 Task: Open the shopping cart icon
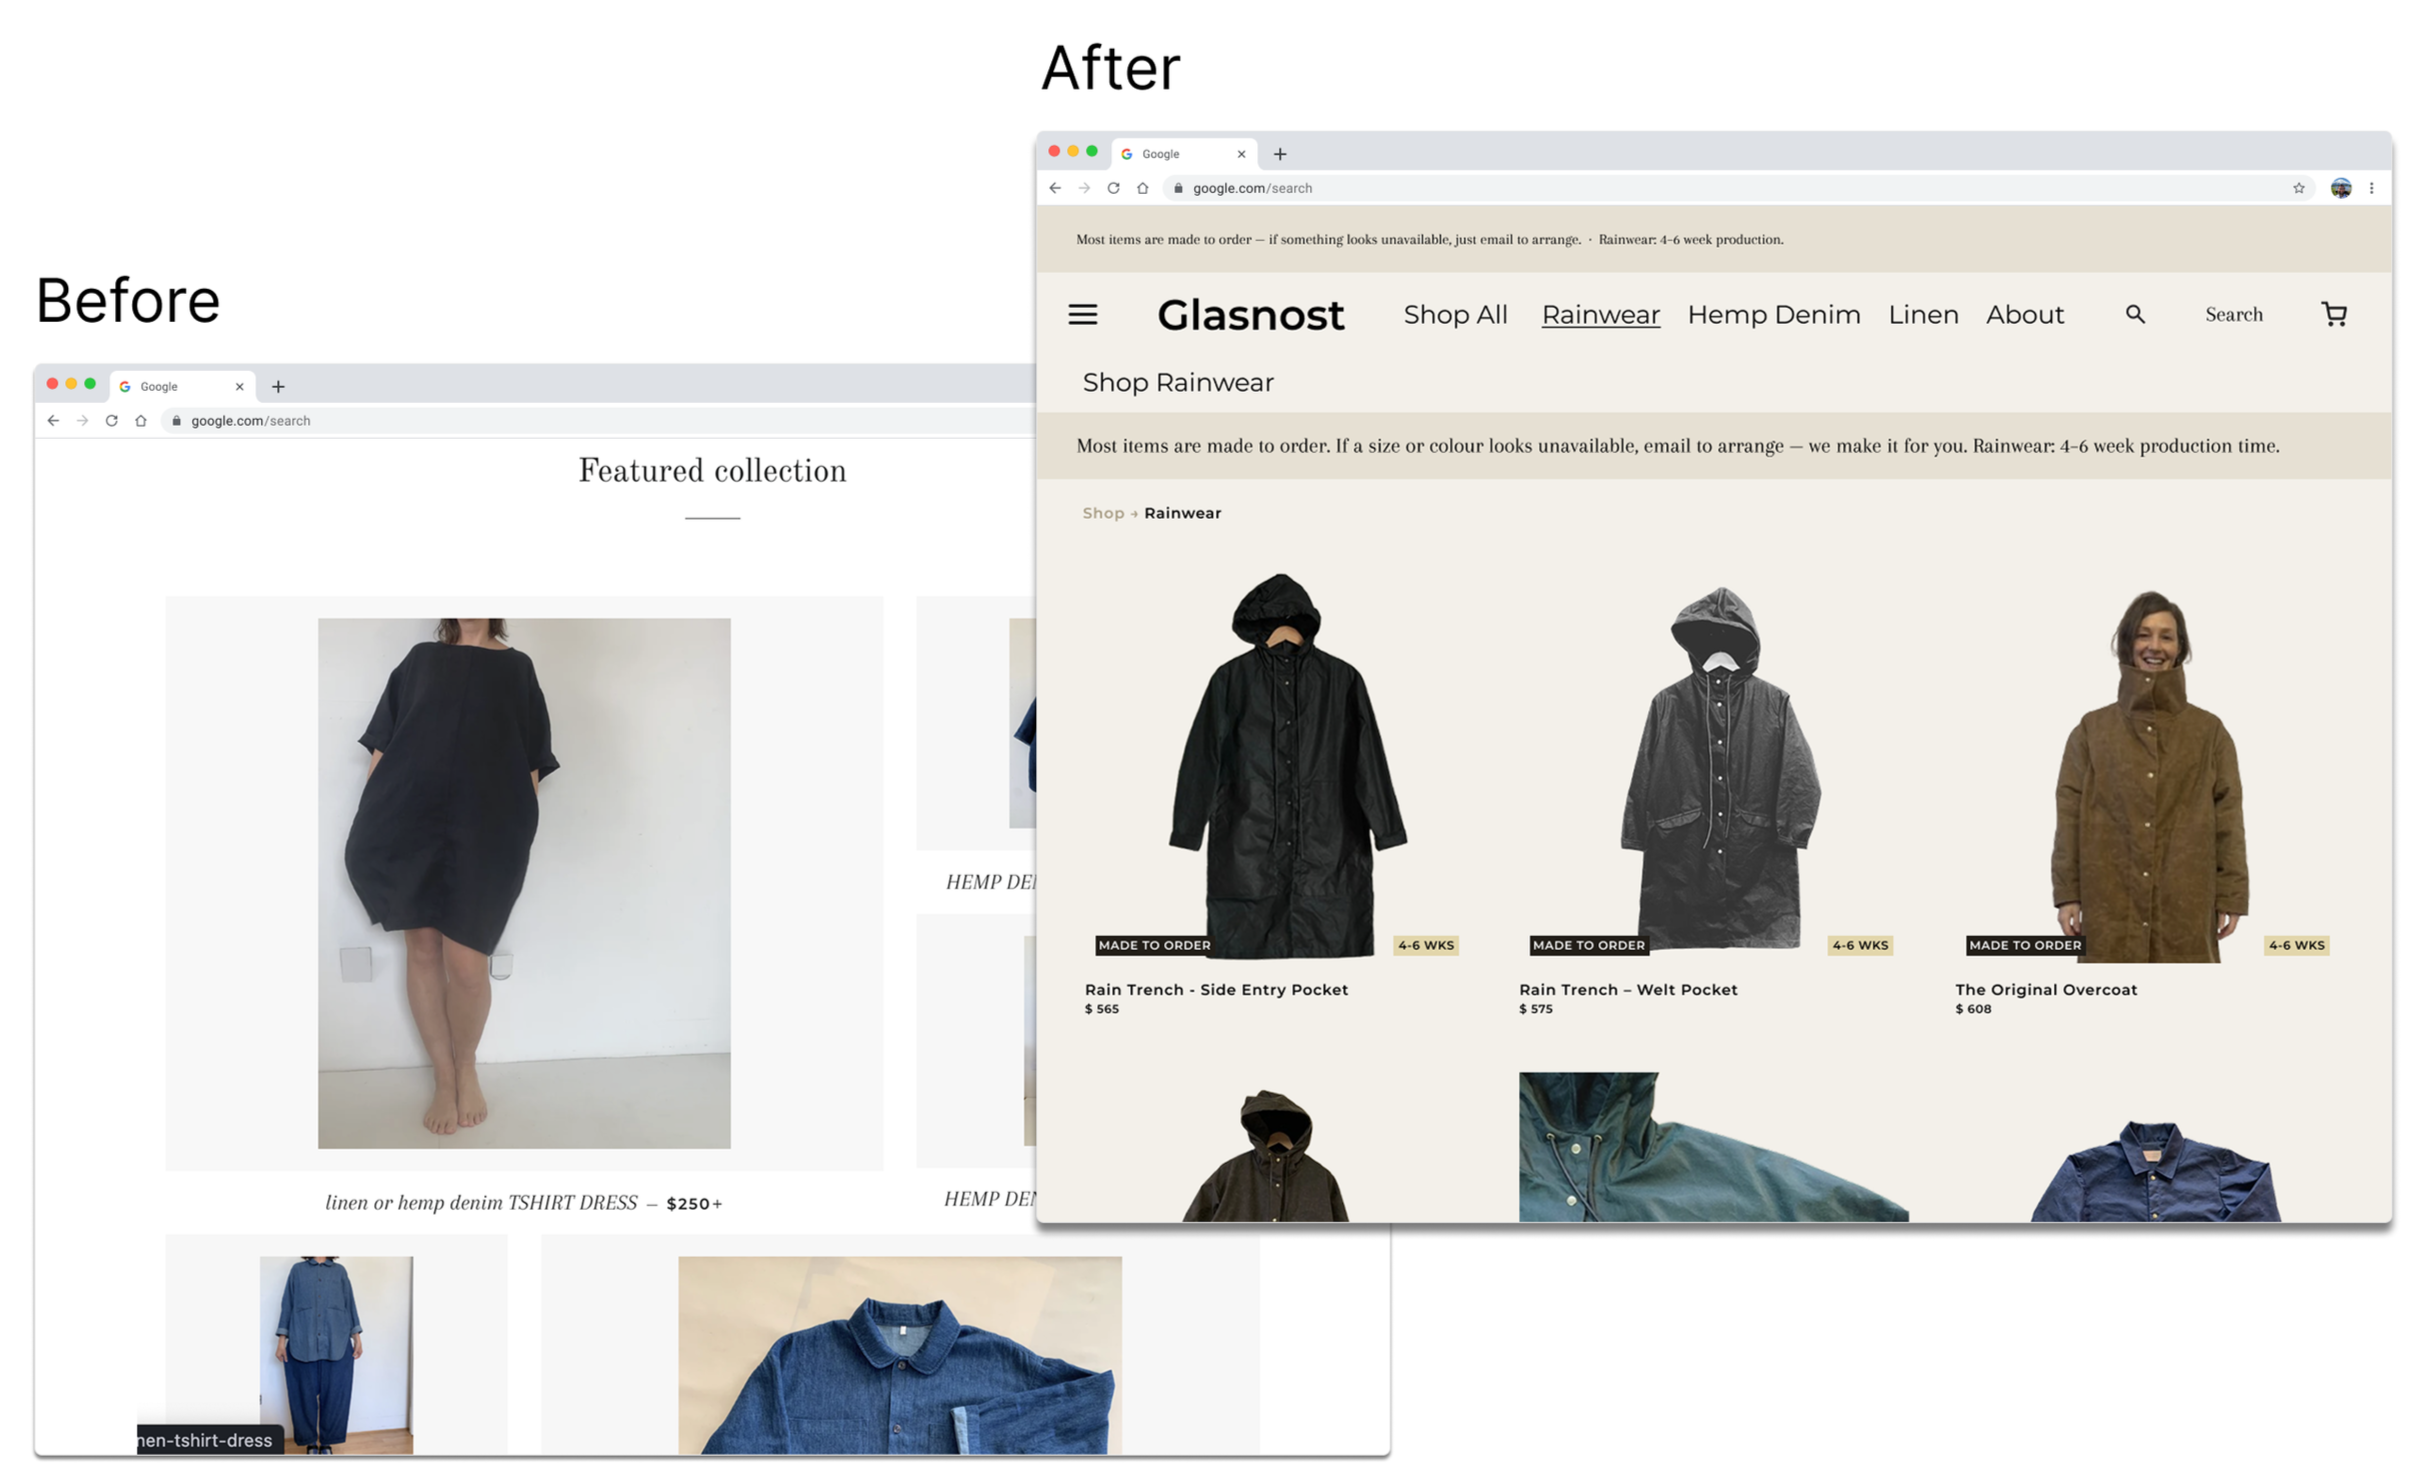[2333, 314]
